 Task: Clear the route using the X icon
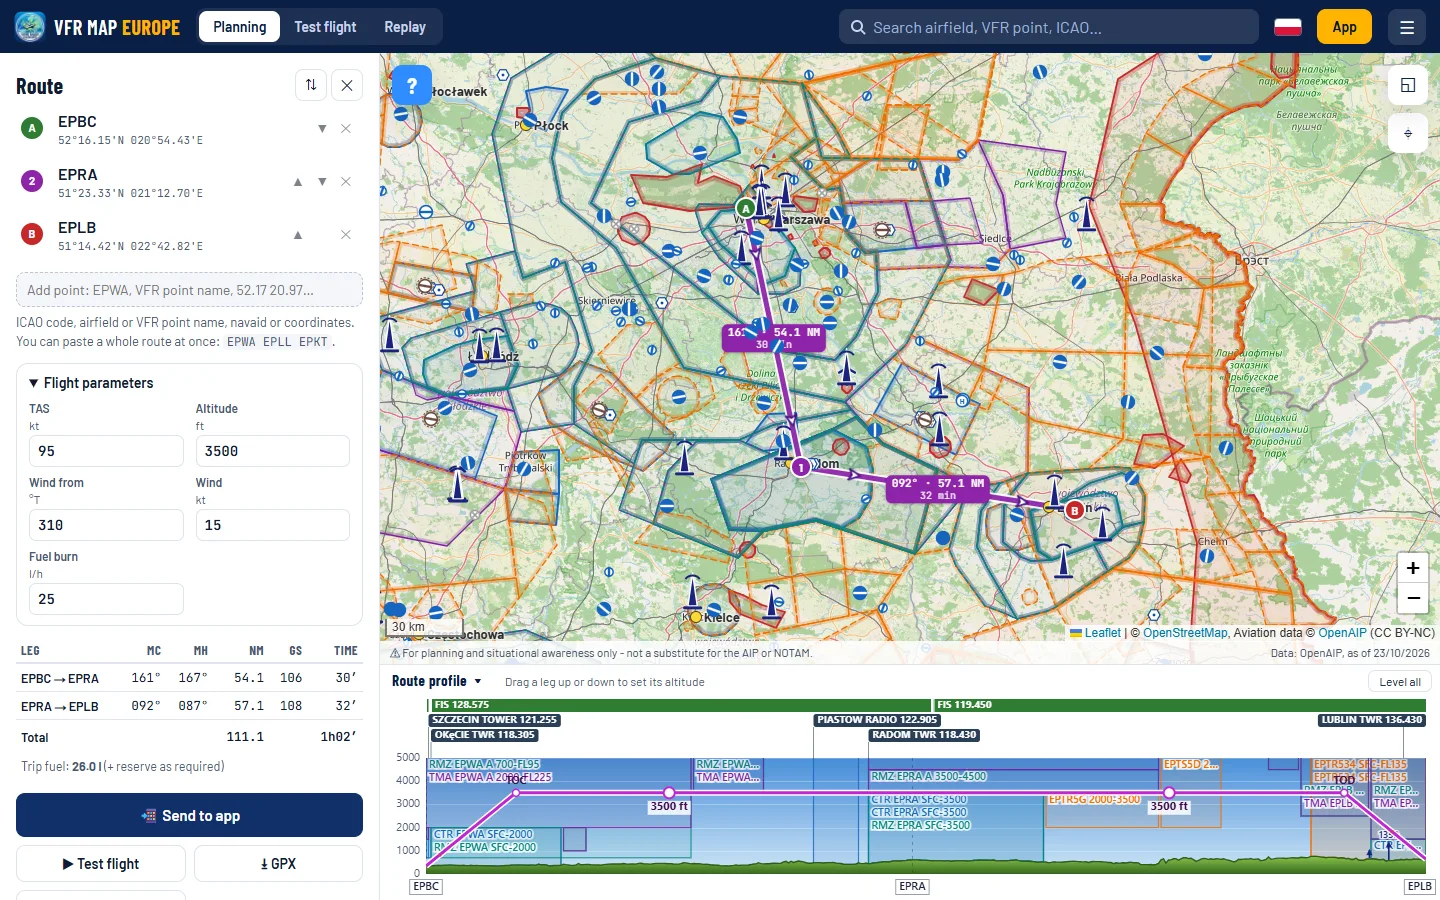point(347,85)
